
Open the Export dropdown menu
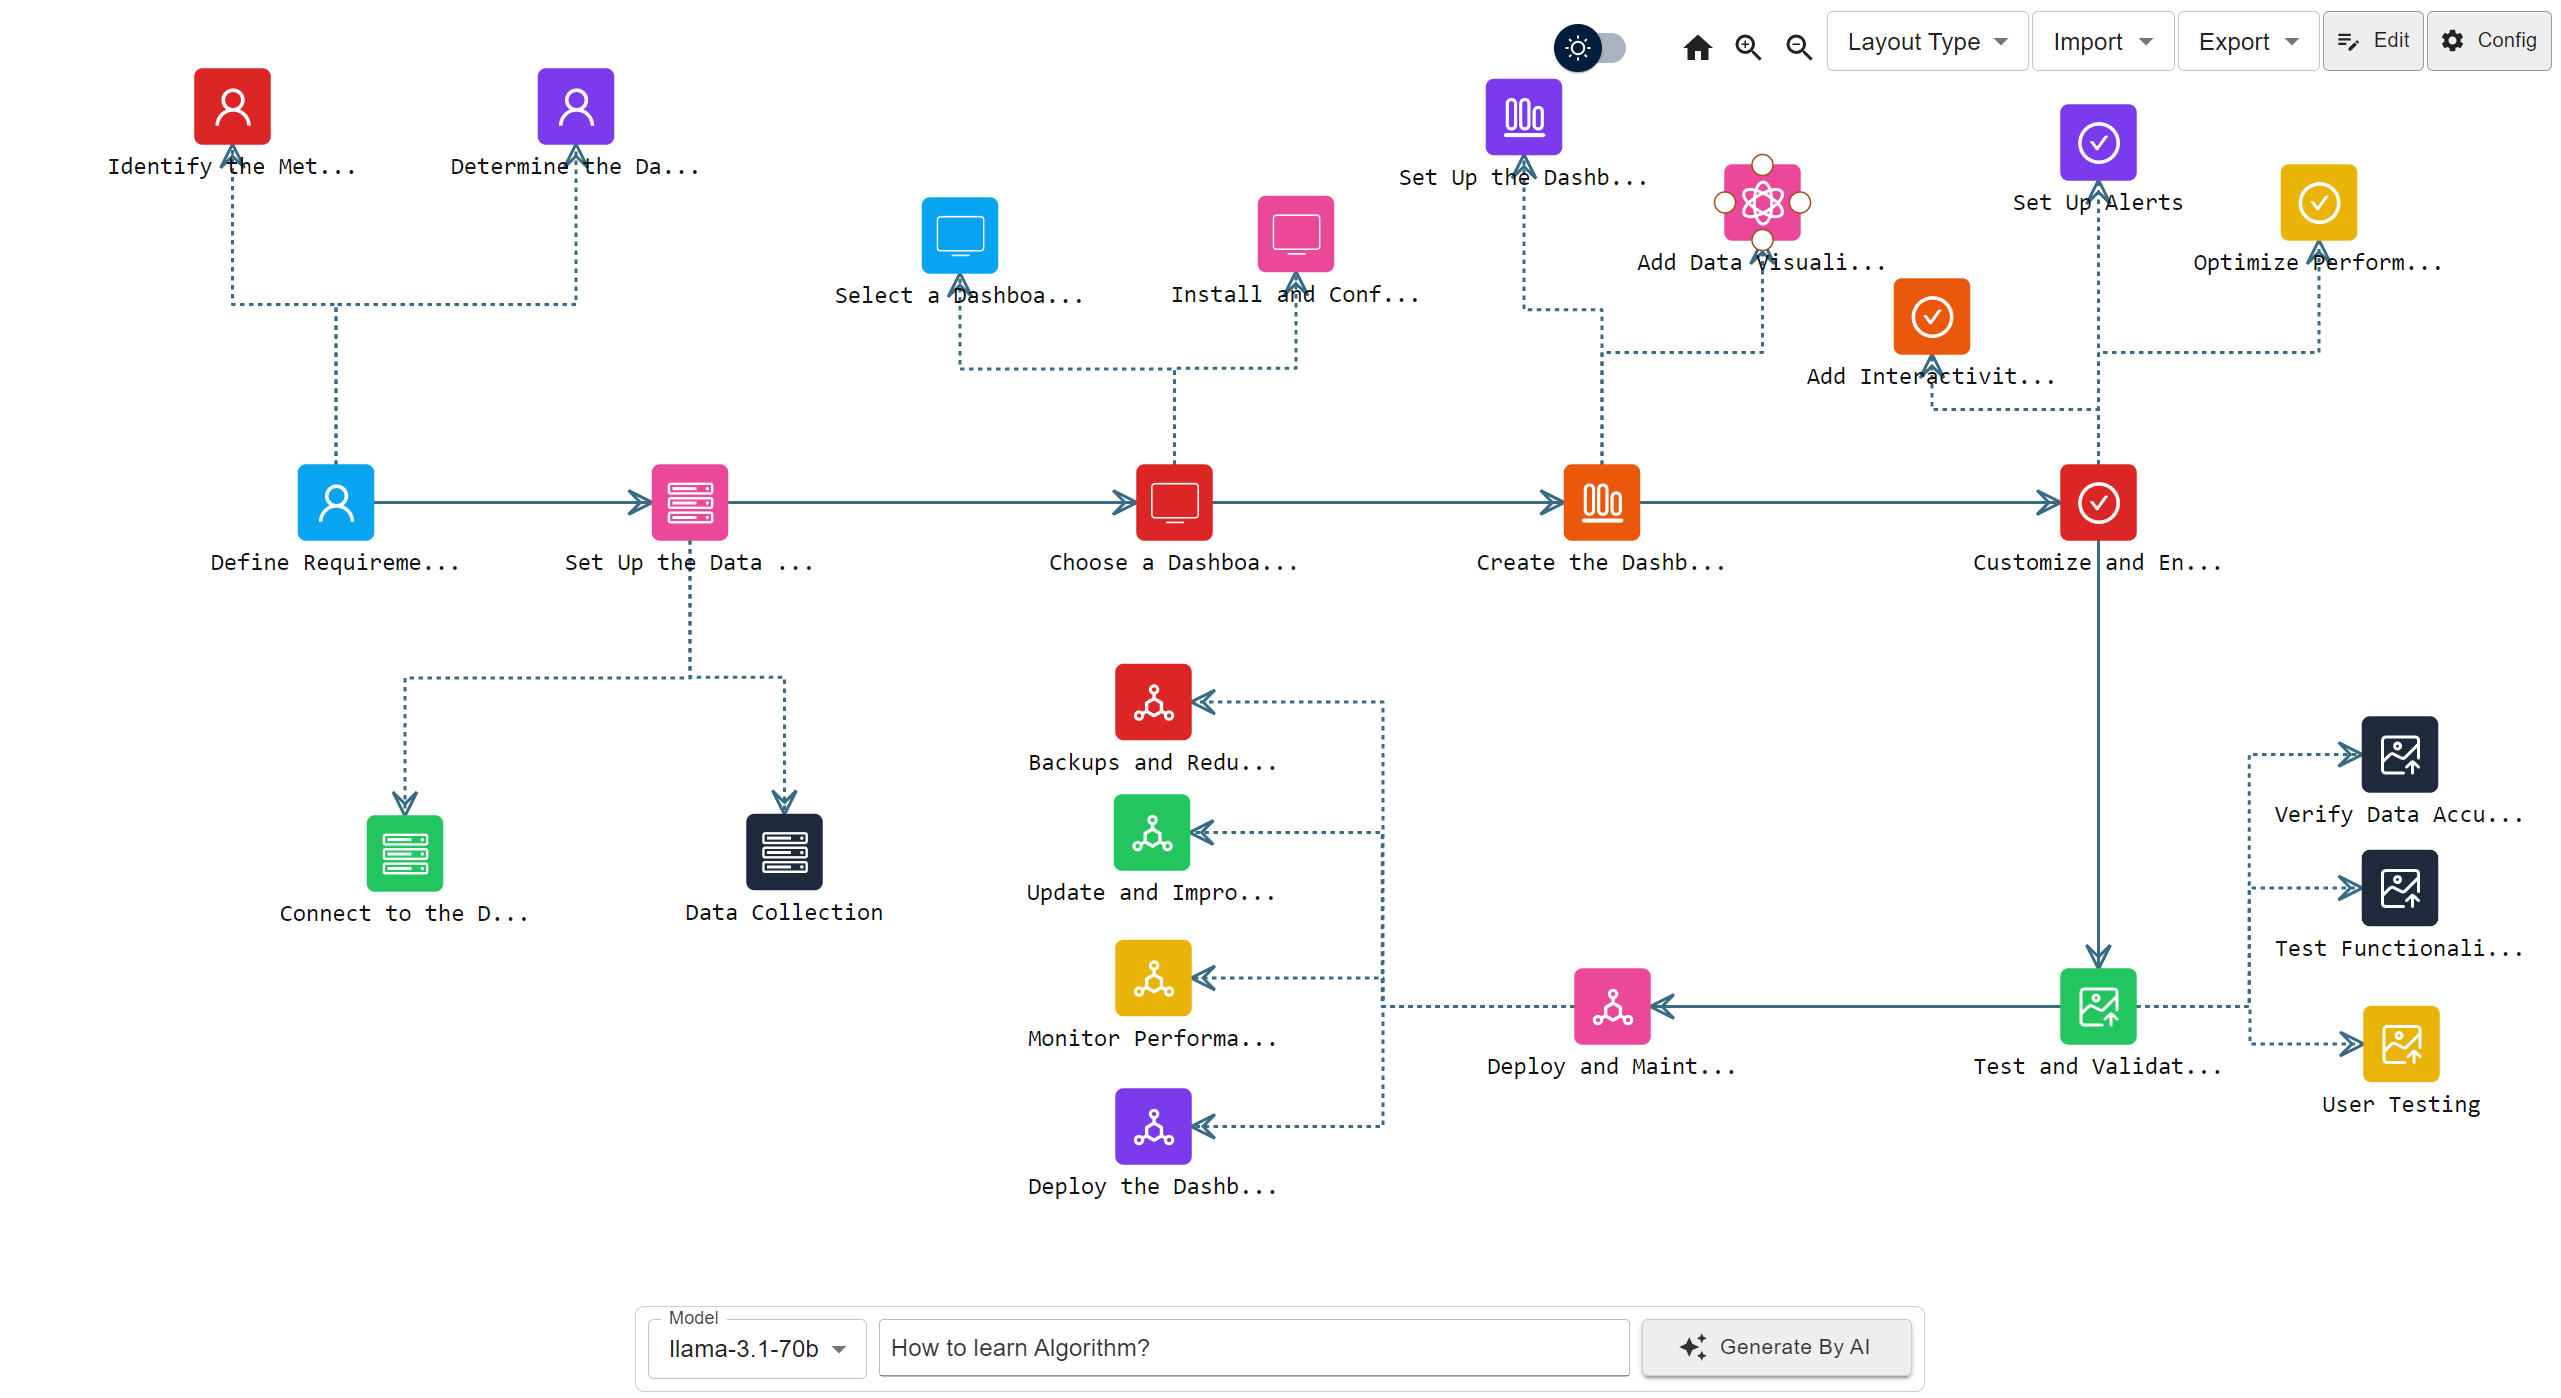tap(2248, 41)
